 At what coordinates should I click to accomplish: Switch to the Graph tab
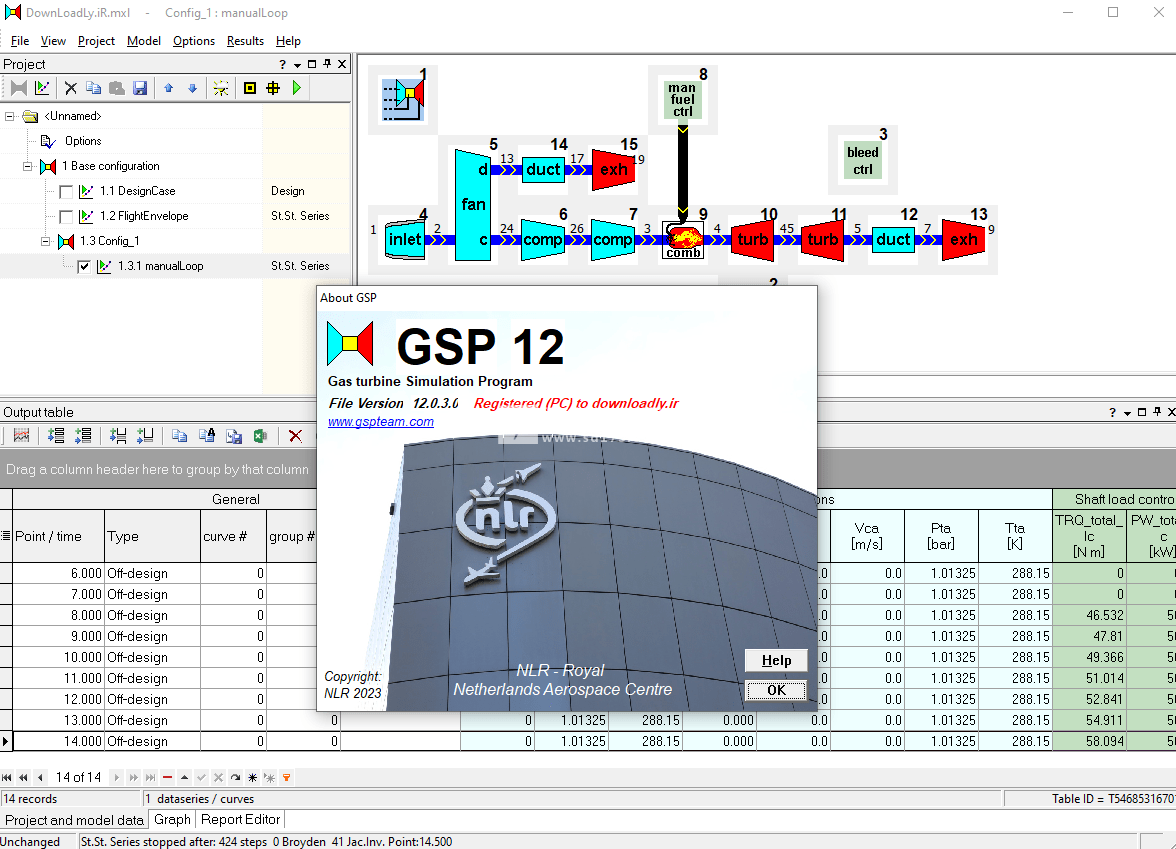coord(172,820)
